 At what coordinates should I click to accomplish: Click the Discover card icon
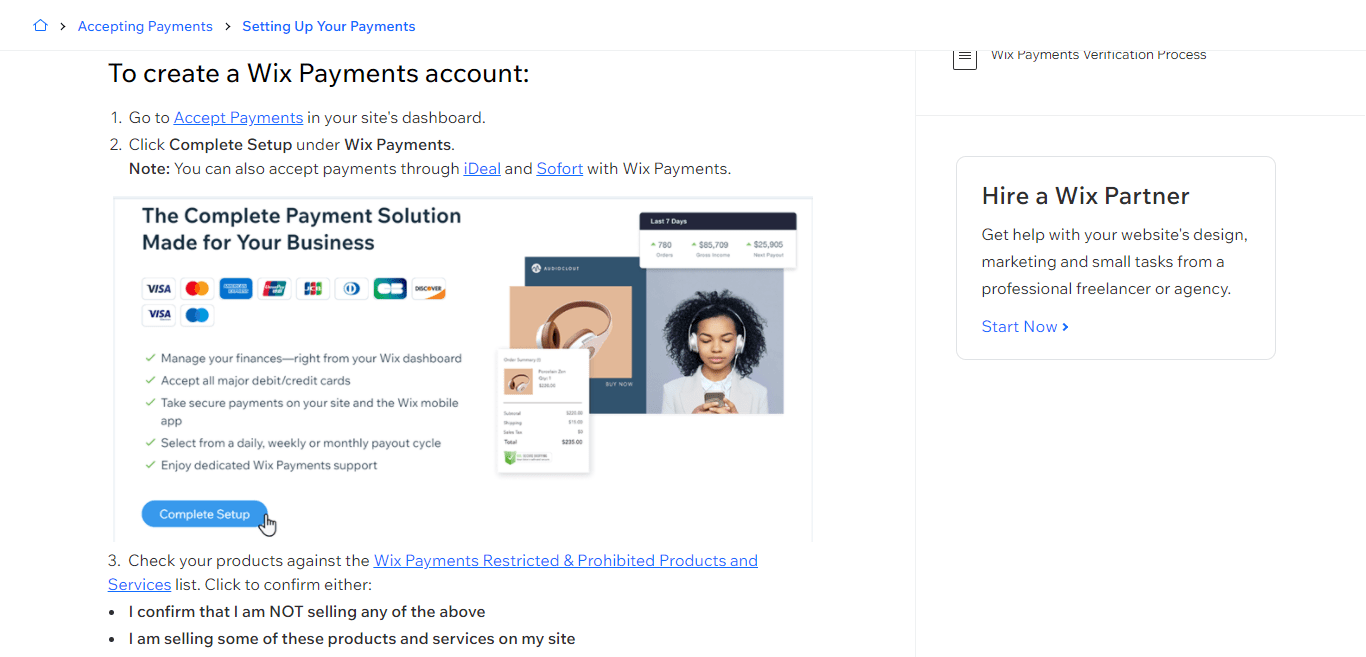point(429,288)
